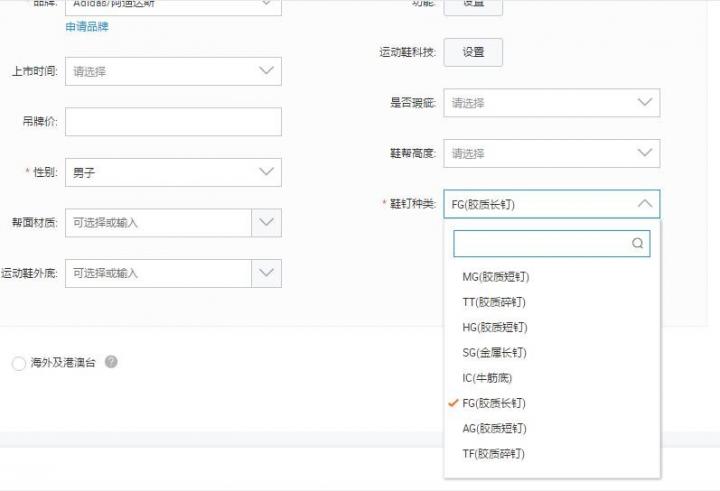Open the 上市时间 dropdown
Screen dimensions: 720x491
(172, 71)
